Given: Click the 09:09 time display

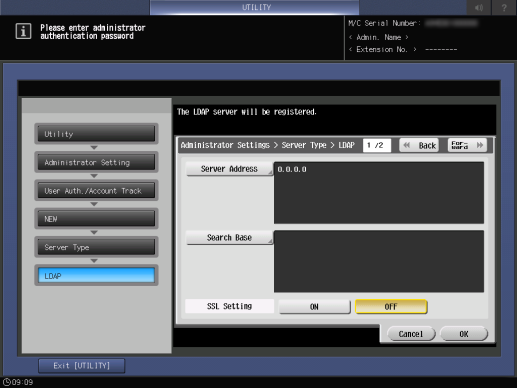Looking at the screenshot, I should click(23, 382).
